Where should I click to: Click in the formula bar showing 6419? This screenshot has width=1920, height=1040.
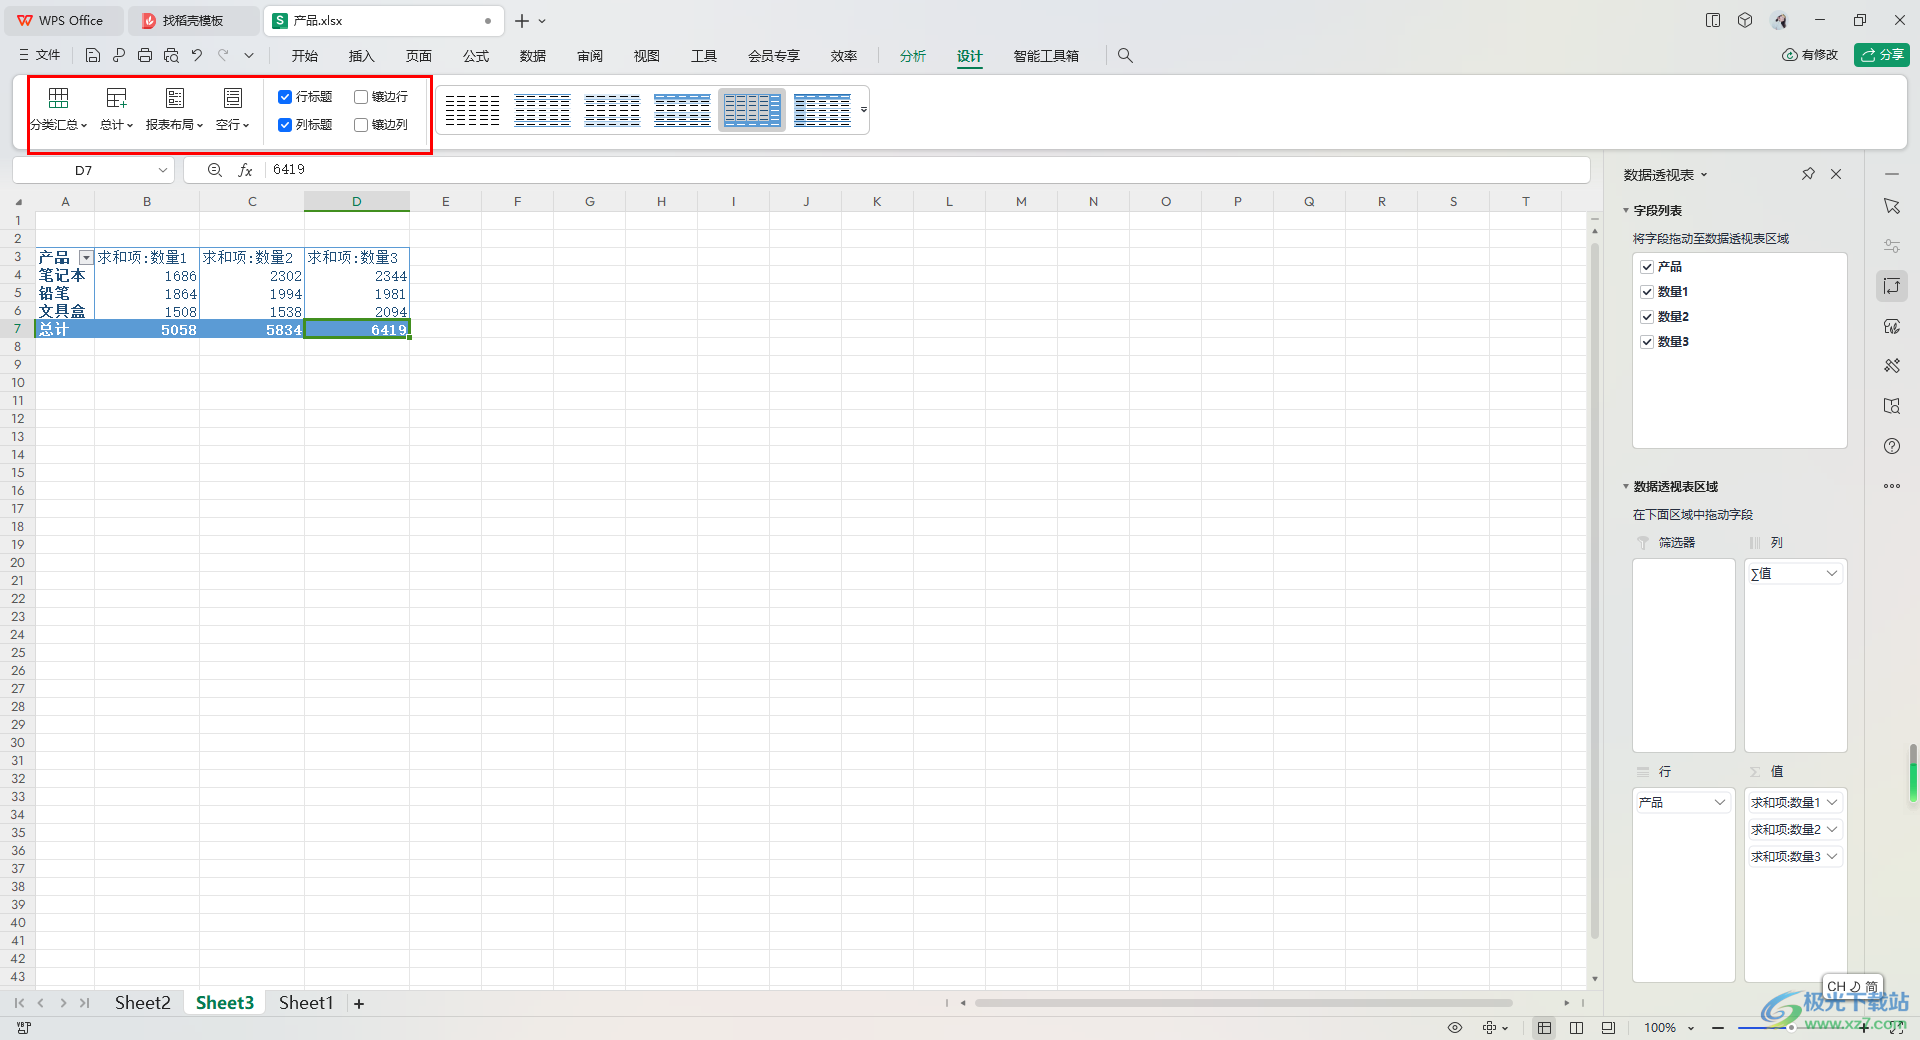(925, 170)
